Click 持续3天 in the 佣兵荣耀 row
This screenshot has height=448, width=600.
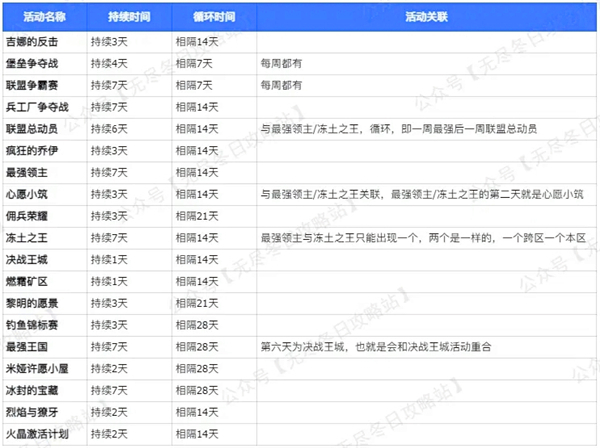pyautogui.click(x=109, y=216)
